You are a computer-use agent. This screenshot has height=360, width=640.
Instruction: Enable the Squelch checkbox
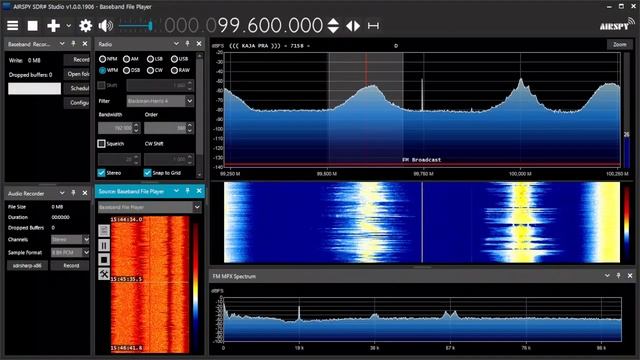pyautogui.click(x=101, y=144)
